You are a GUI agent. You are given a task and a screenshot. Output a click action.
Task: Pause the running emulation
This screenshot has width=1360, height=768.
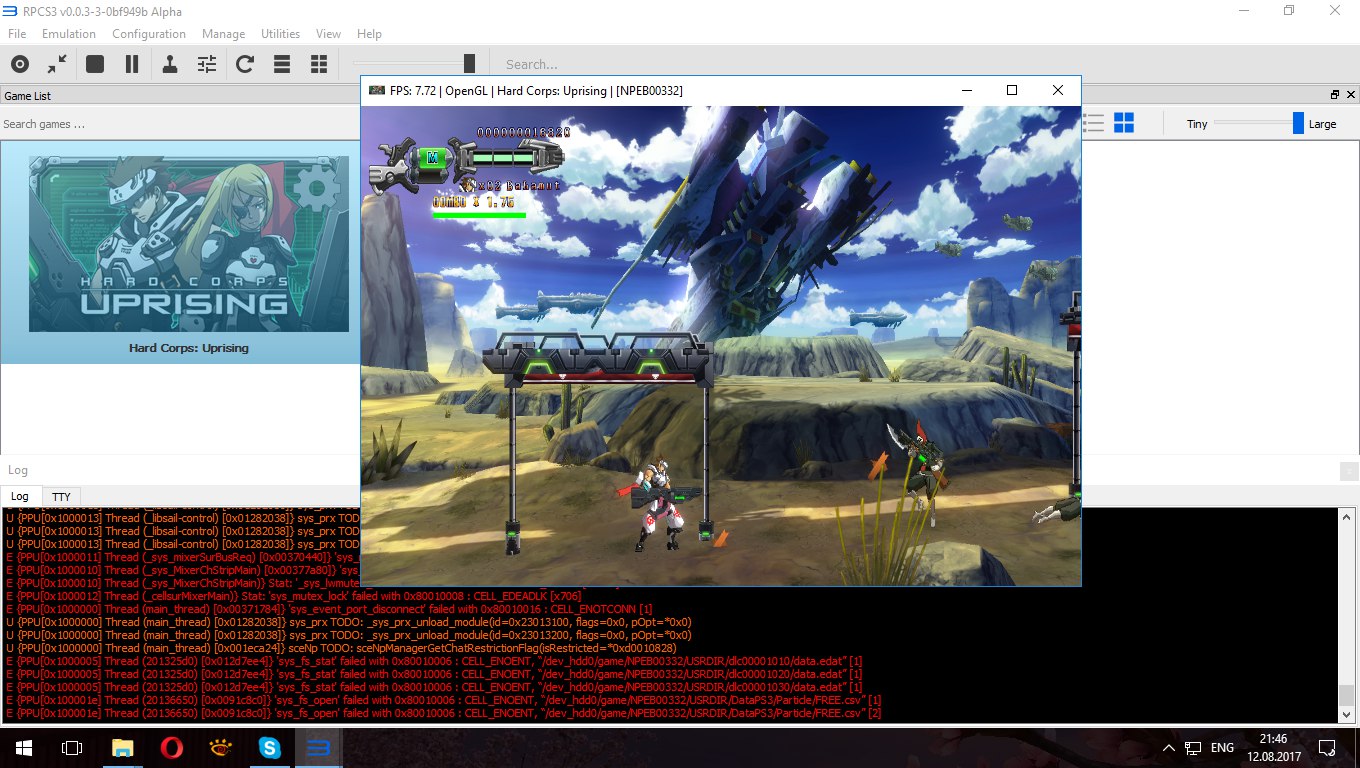click(132, 64)
